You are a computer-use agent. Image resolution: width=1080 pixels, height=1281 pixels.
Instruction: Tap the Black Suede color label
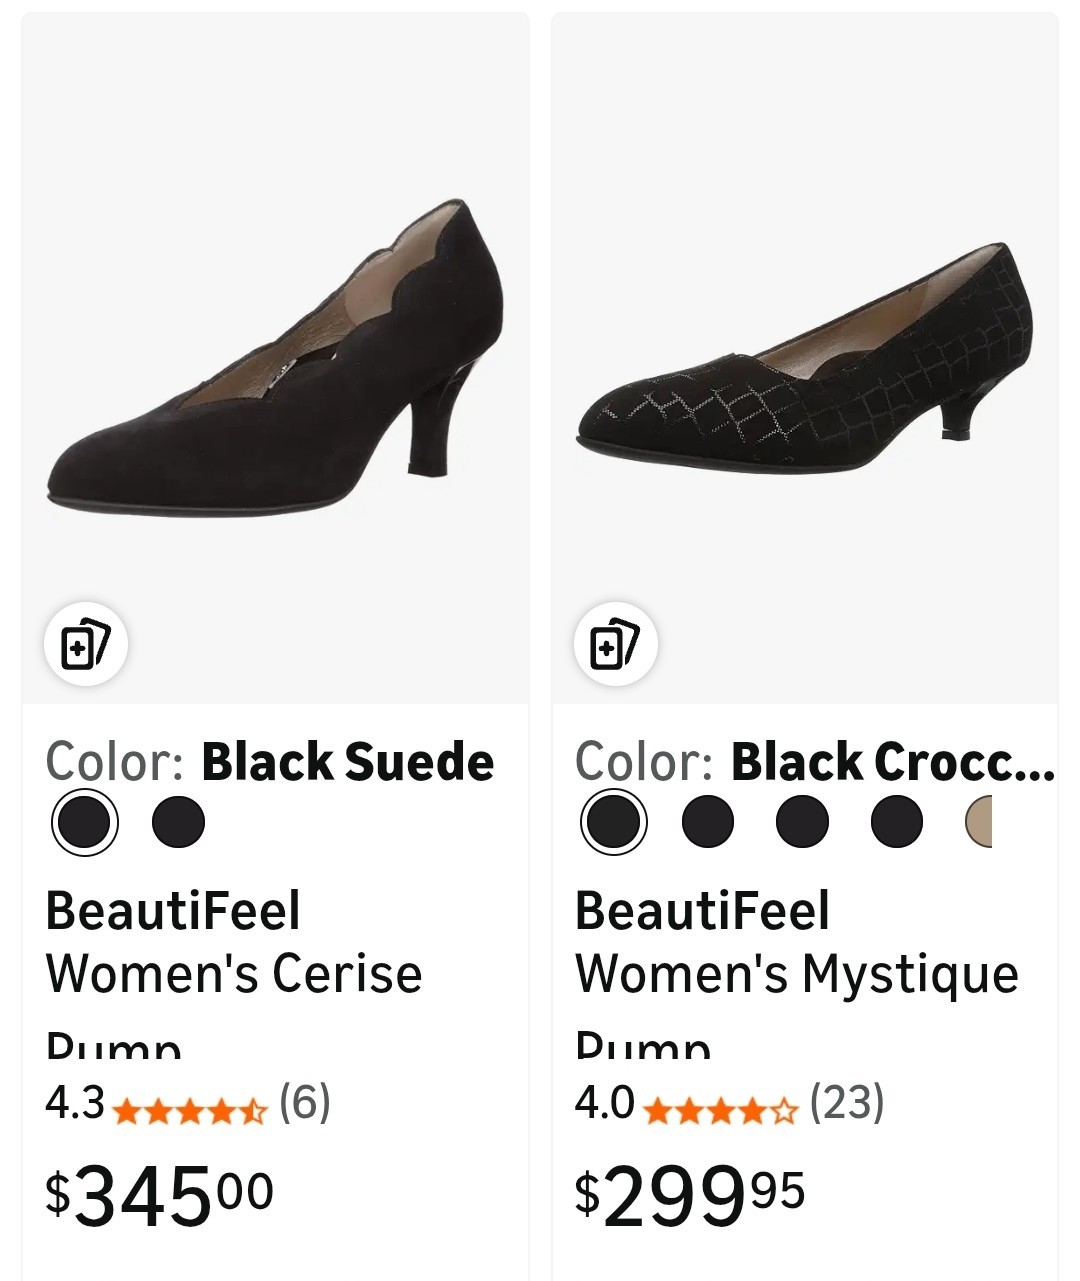[347, 762]
